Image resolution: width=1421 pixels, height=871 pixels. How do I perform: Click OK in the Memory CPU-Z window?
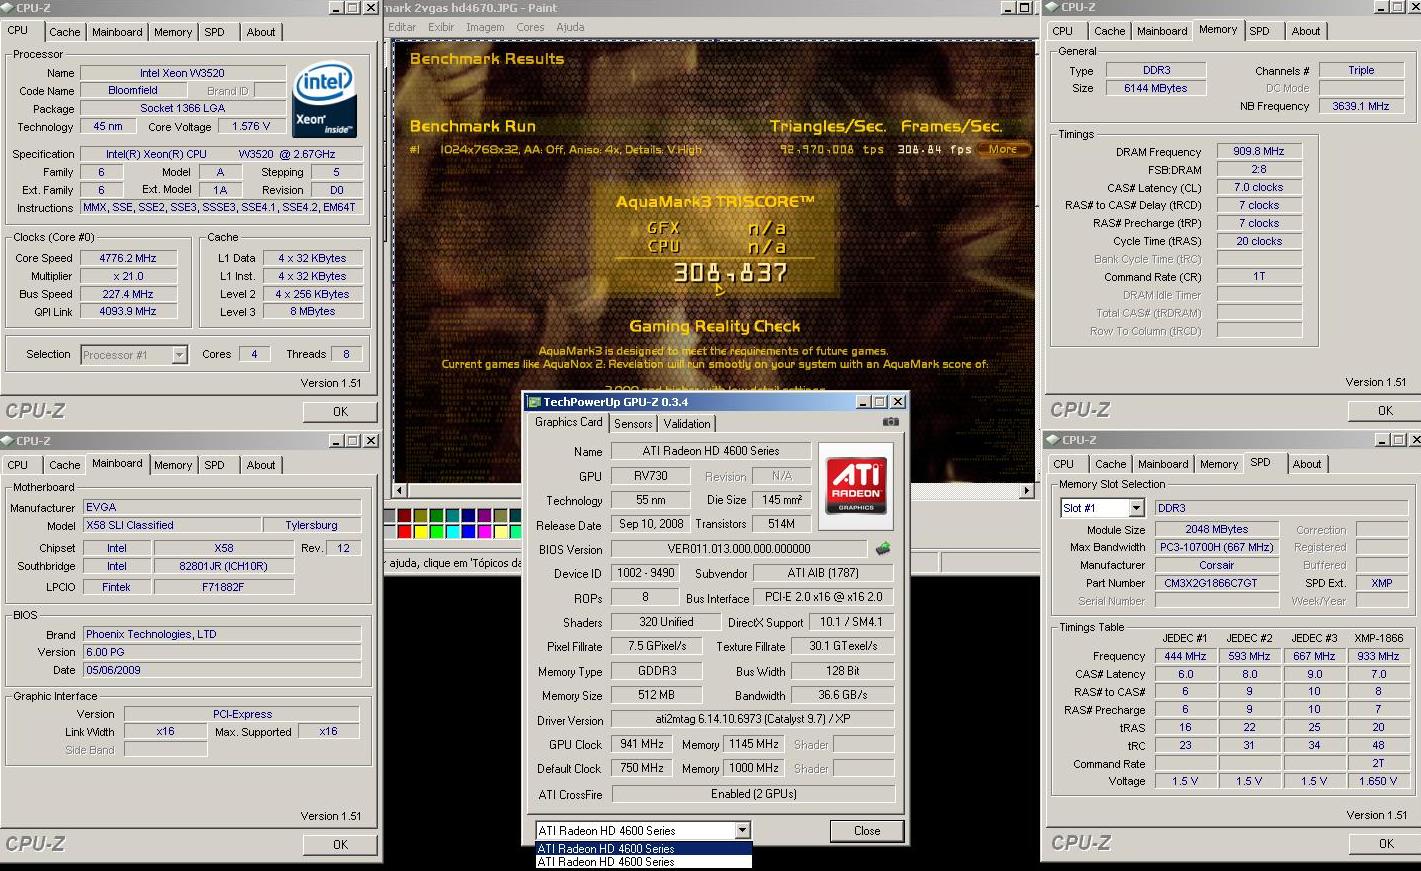1385,410
